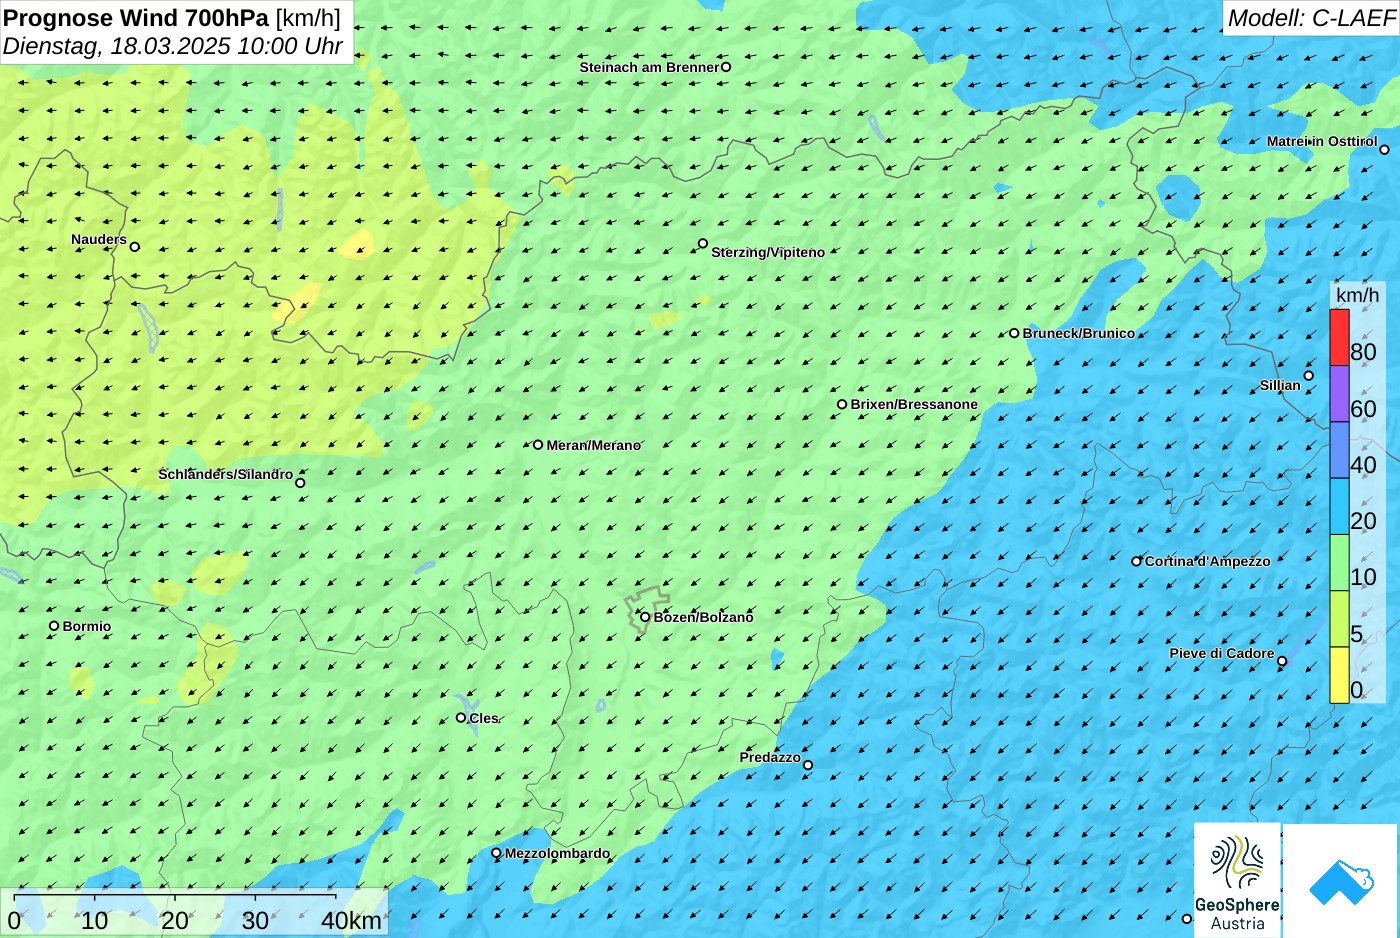This screenshot has width=1400, height=938.
Task: Click the 'Modell: C-LAEF' label
Action: click(x=1311, y=18)
